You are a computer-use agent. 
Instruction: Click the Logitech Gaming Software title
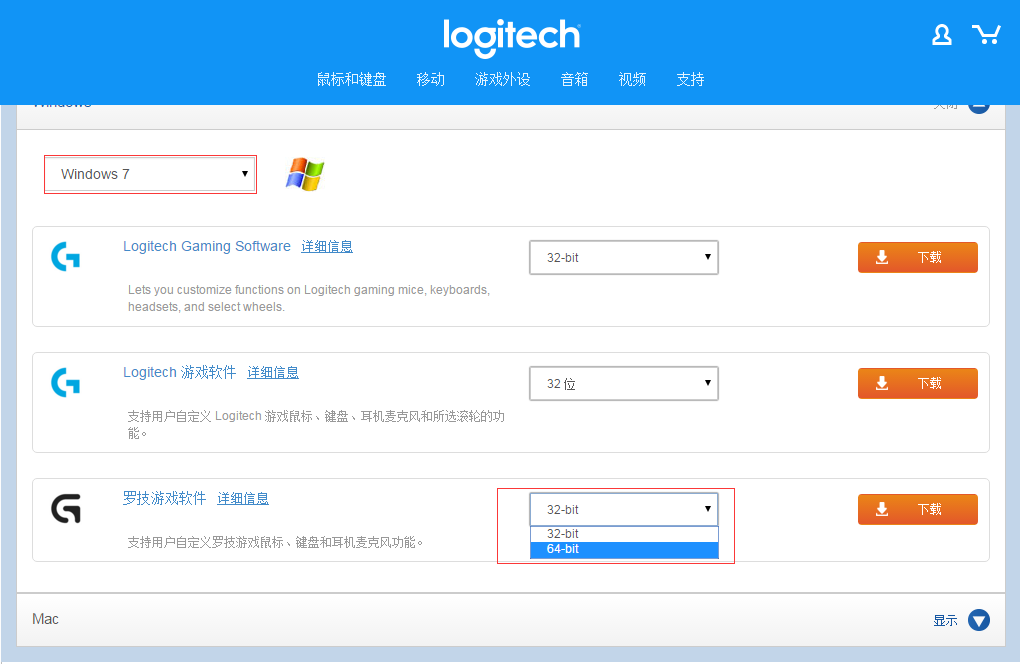pos(207,246)
